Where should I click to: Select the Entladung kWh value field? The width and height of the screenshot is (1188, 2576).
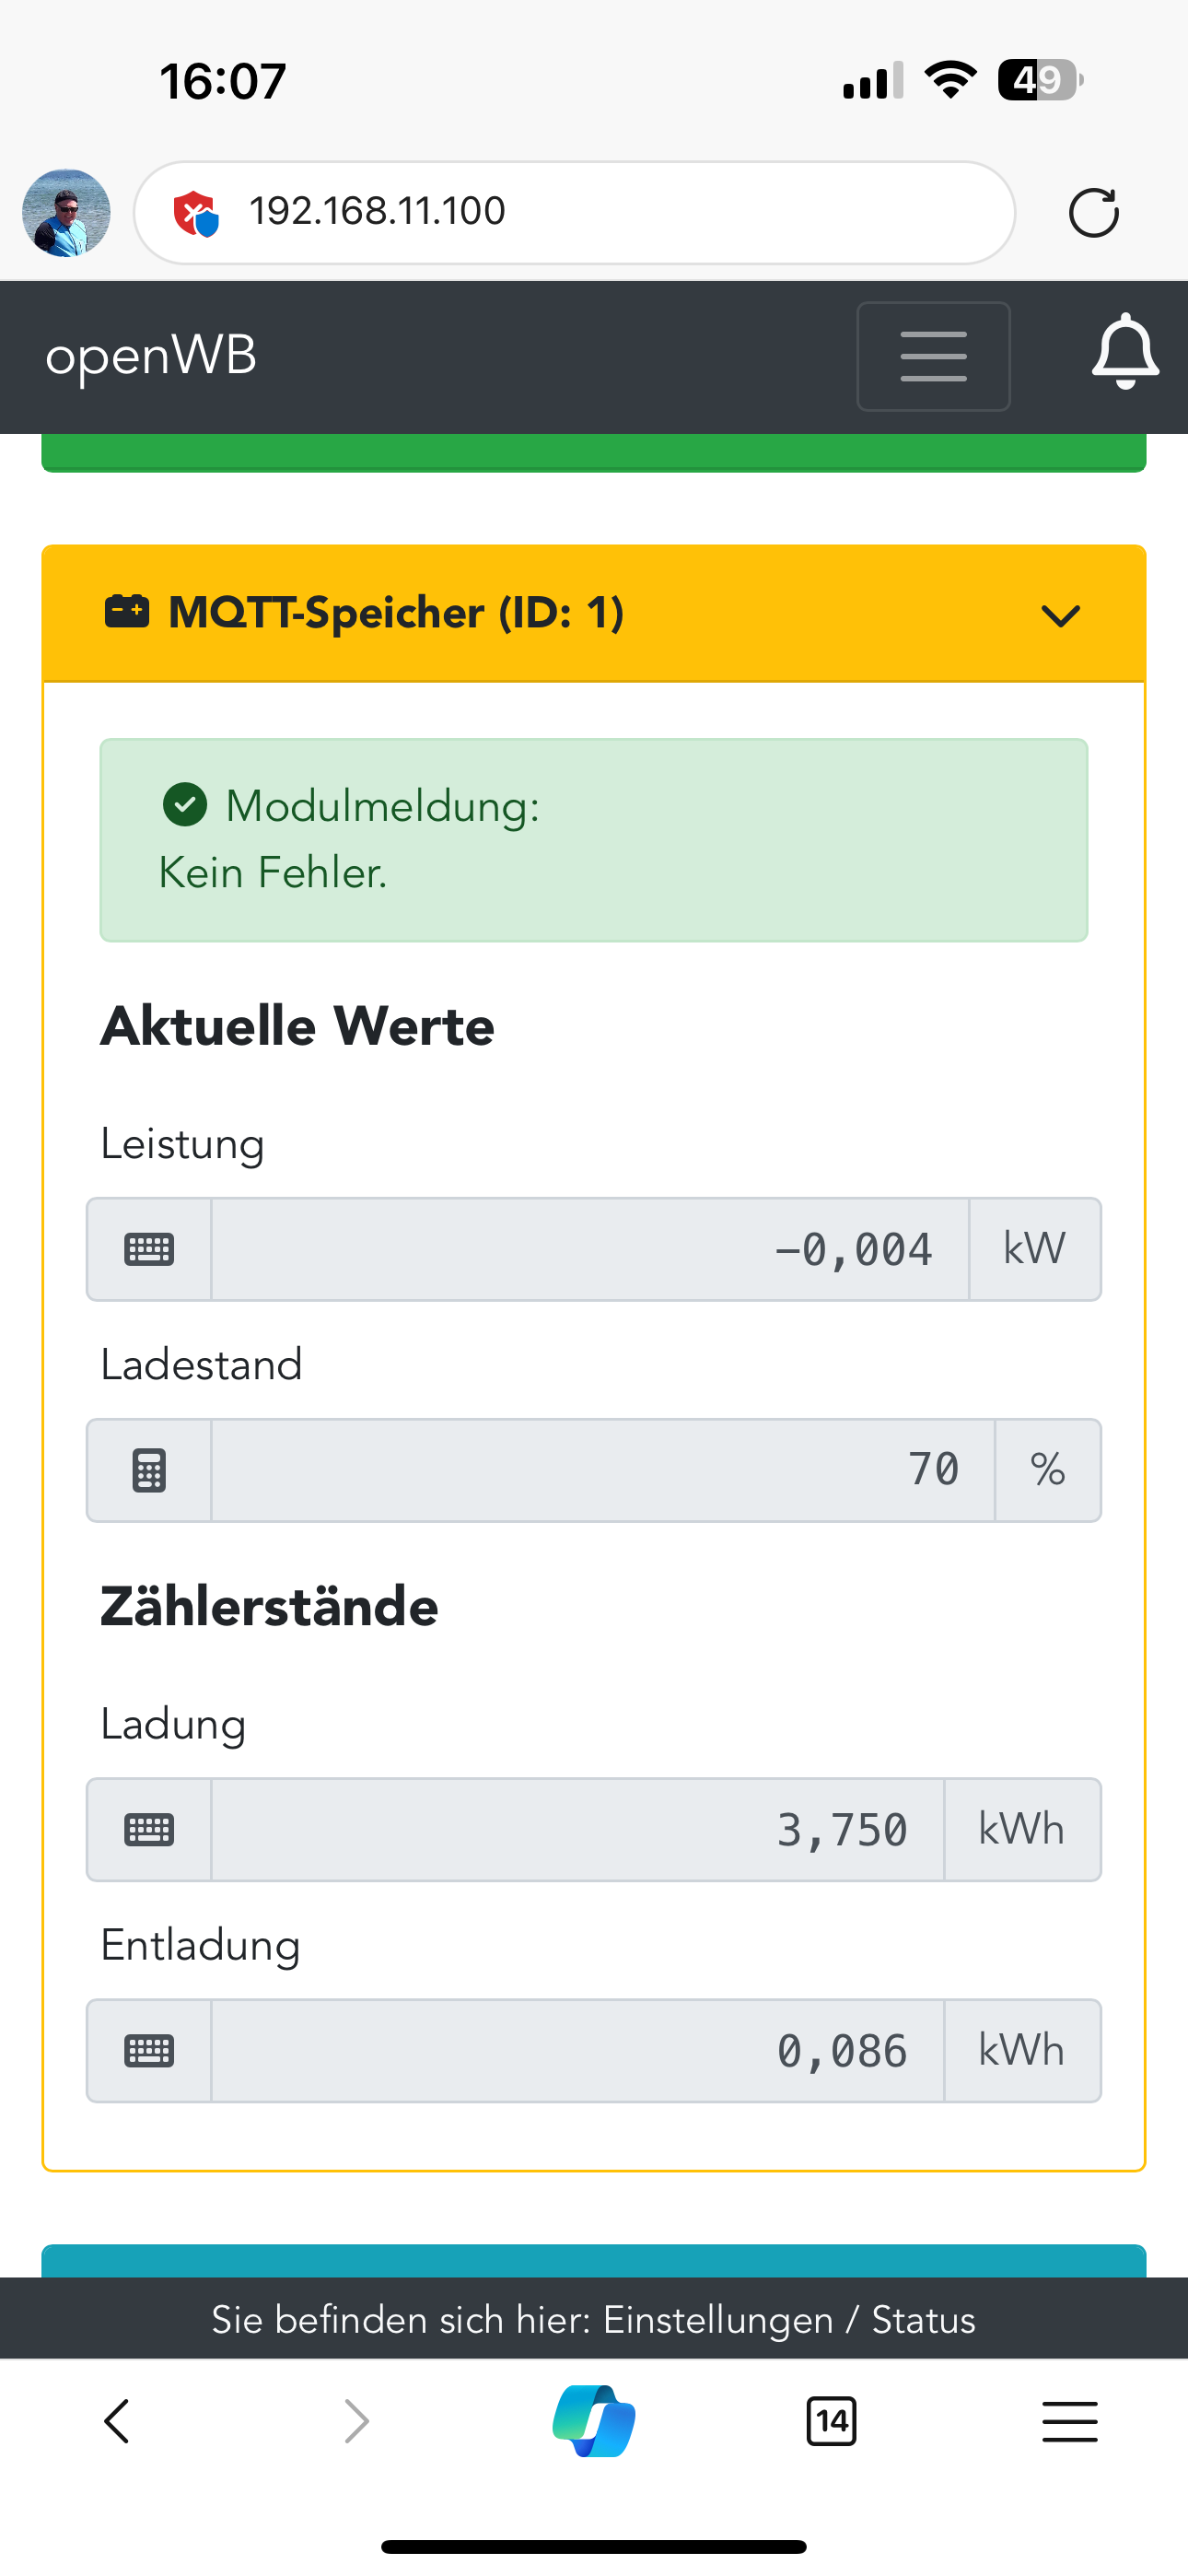pos(577,2051)
